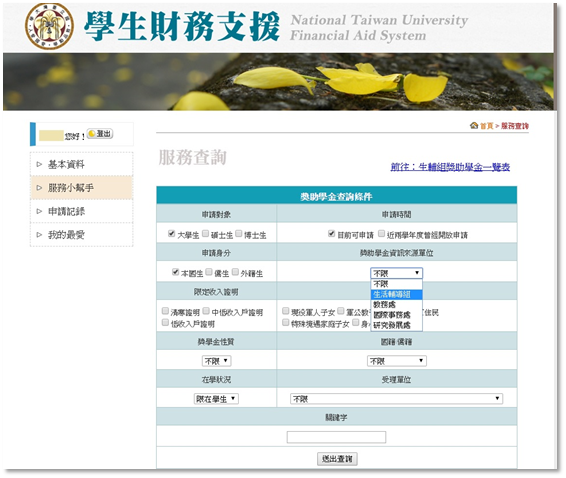Open the 在學狀況 dropdown showing 限在學生
This screenshot has height=478, width=566.
click(216, 399)
